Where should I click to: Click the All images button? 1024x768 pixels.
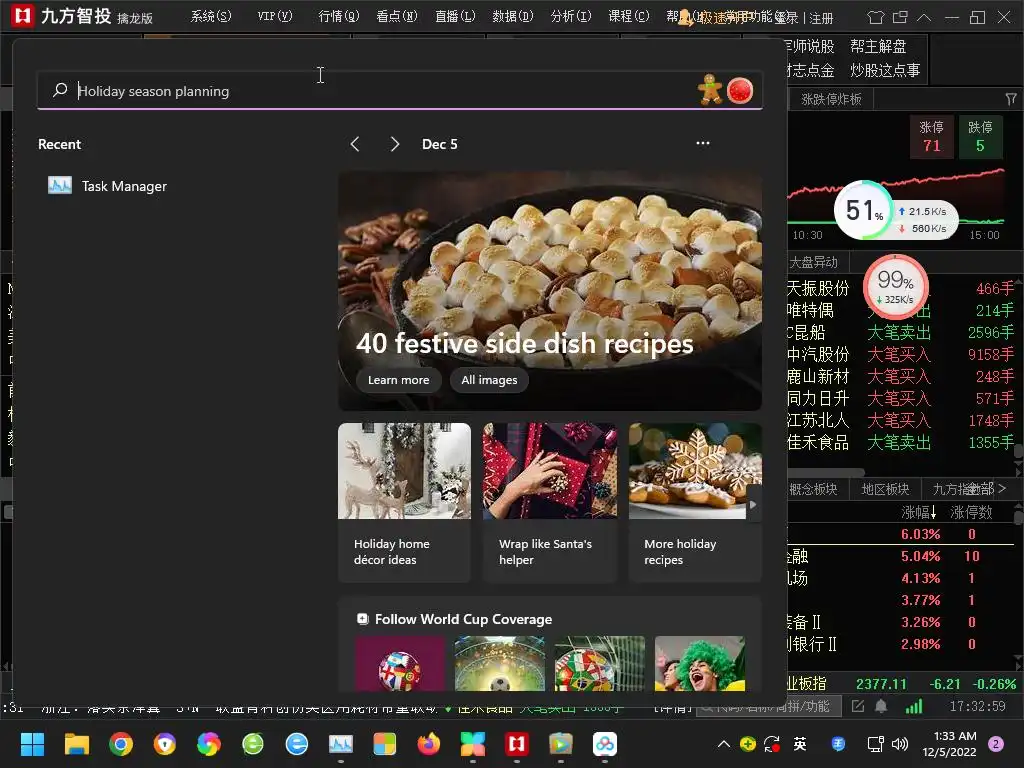pos(489,380)
